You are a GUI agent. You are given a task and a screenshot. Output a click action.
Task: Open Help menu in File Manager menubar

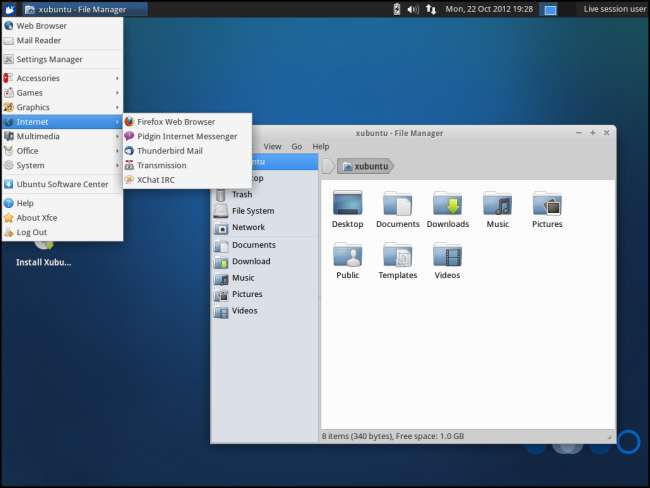pos(320,146)
